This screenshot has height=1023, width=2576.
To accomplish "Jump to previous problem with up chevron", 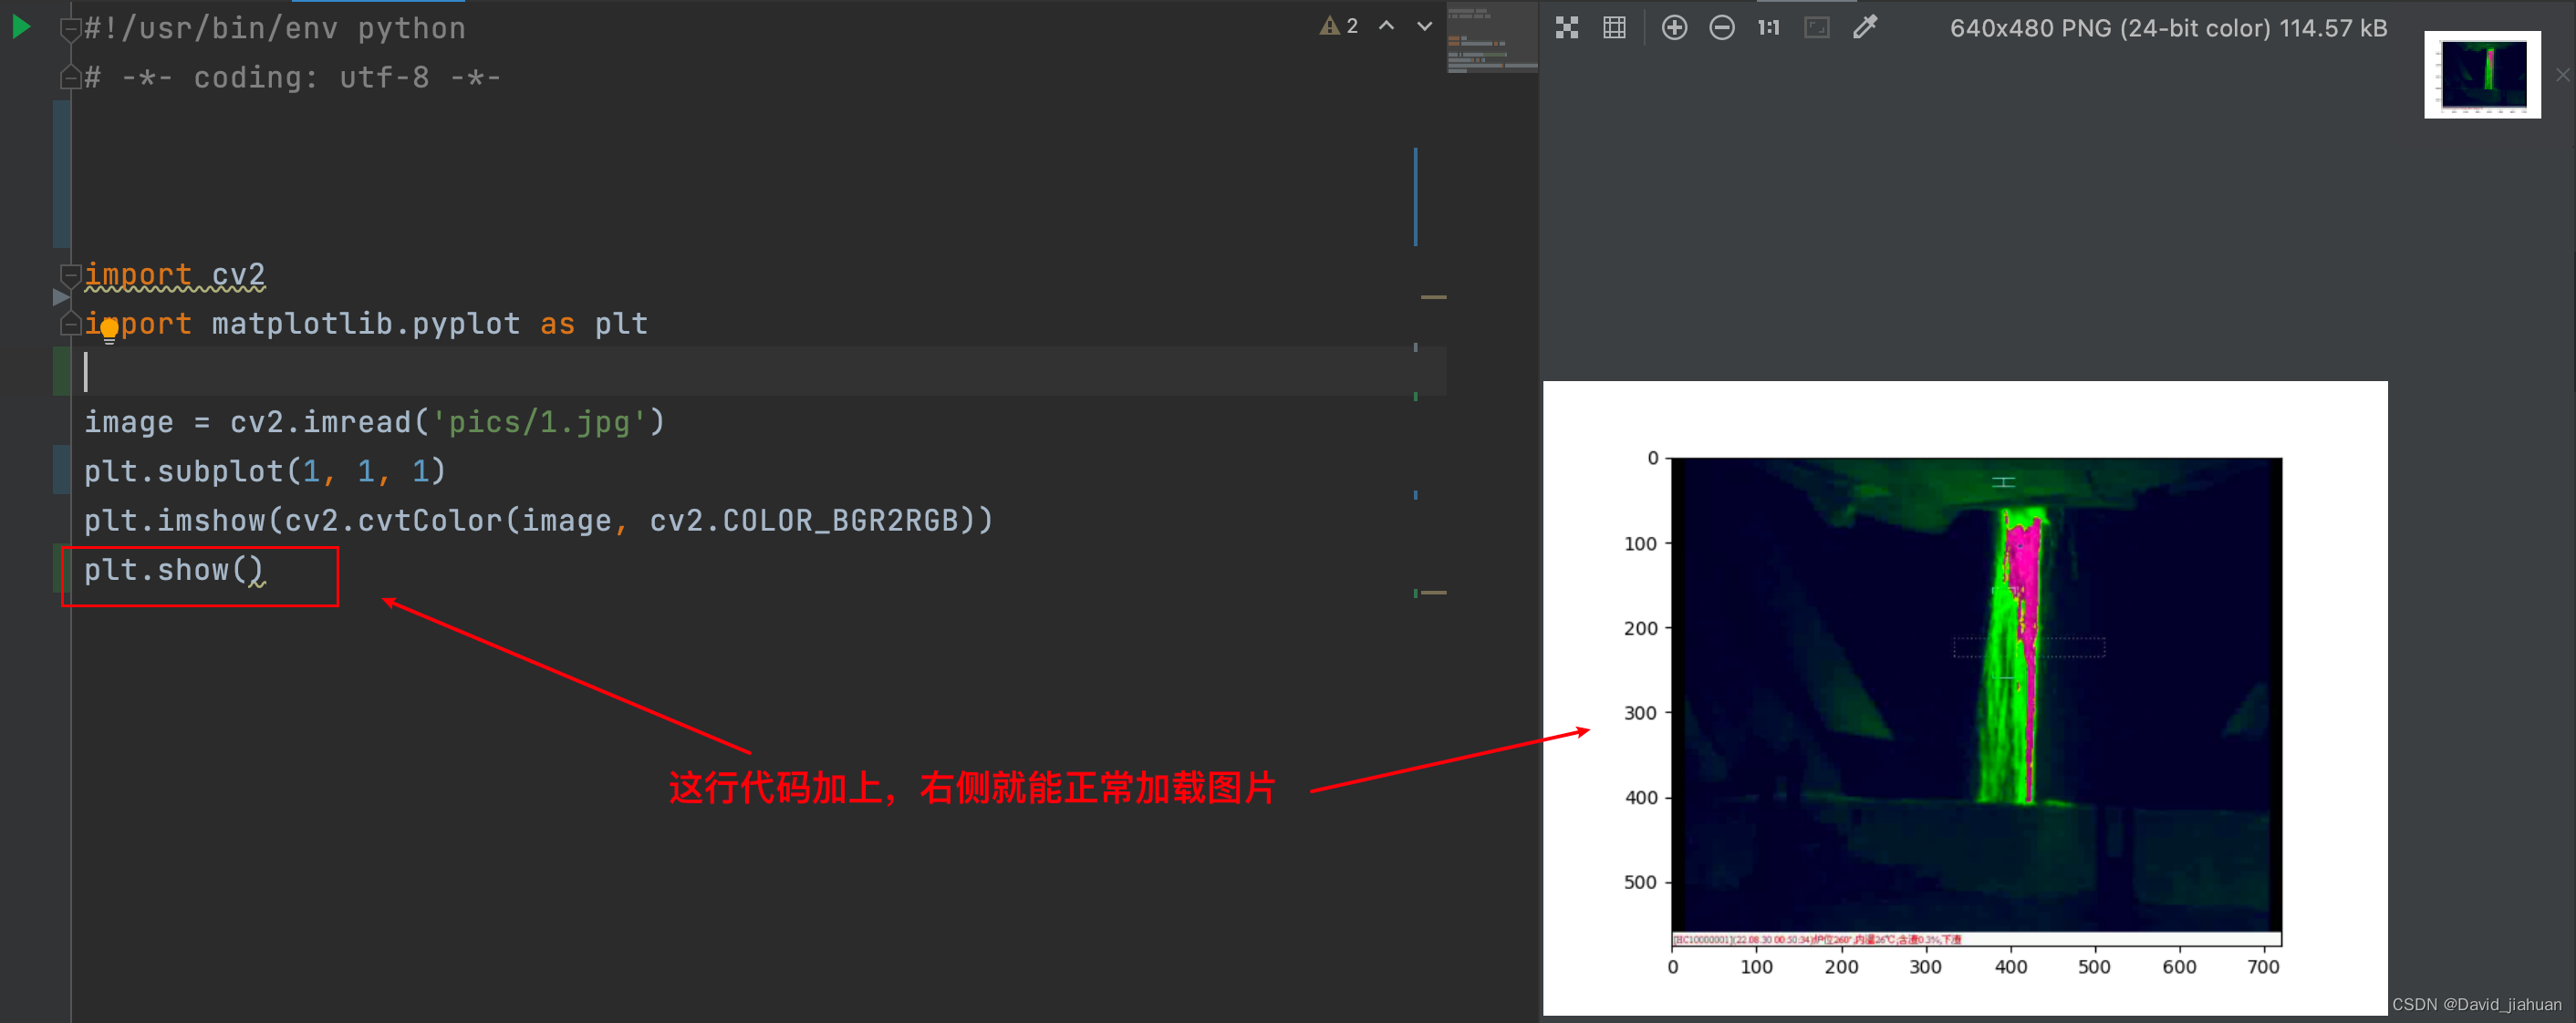I will tap(1386, 26).
